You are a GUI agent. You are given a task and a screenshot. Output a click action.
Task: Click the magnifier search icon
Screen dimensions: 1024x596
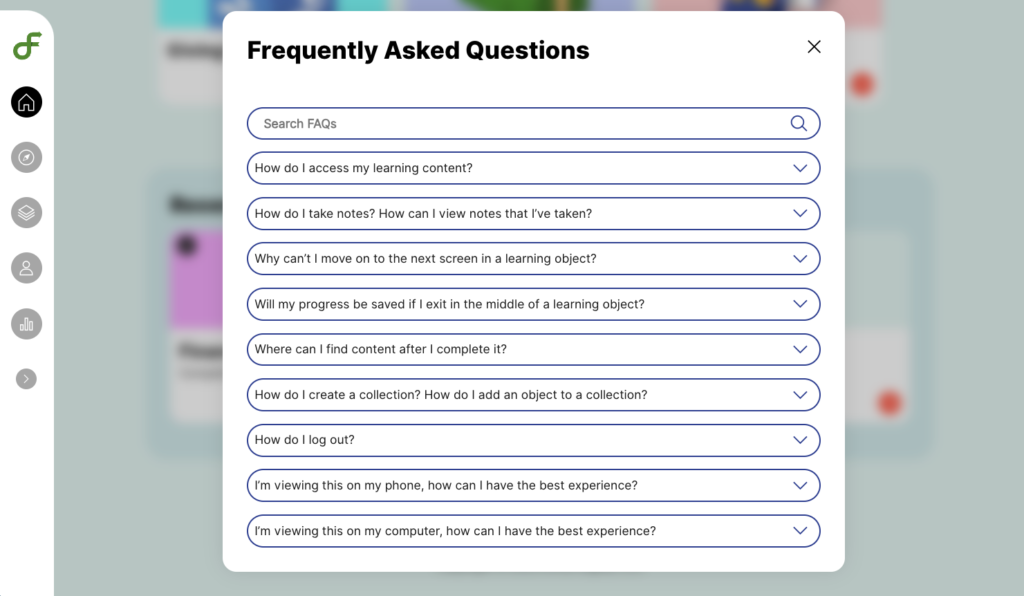(798, 123)
